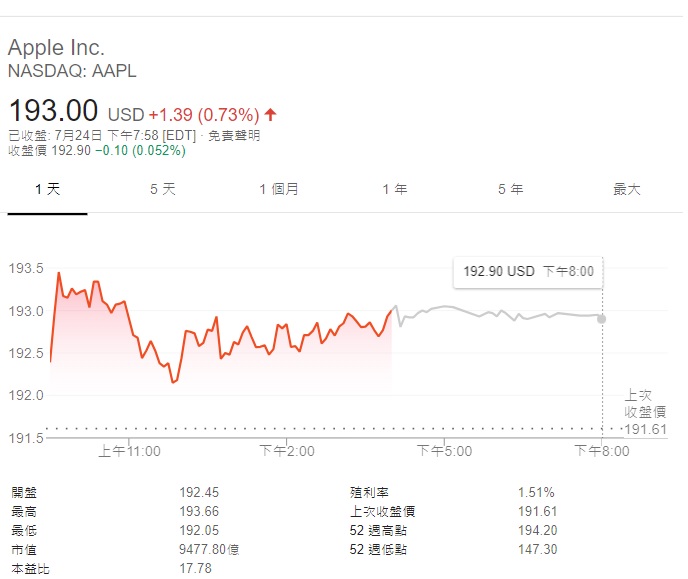The height and width of the screenshot is (579, 688).
Task: Switch to 5 年 chart view
Action: (510, 189)
